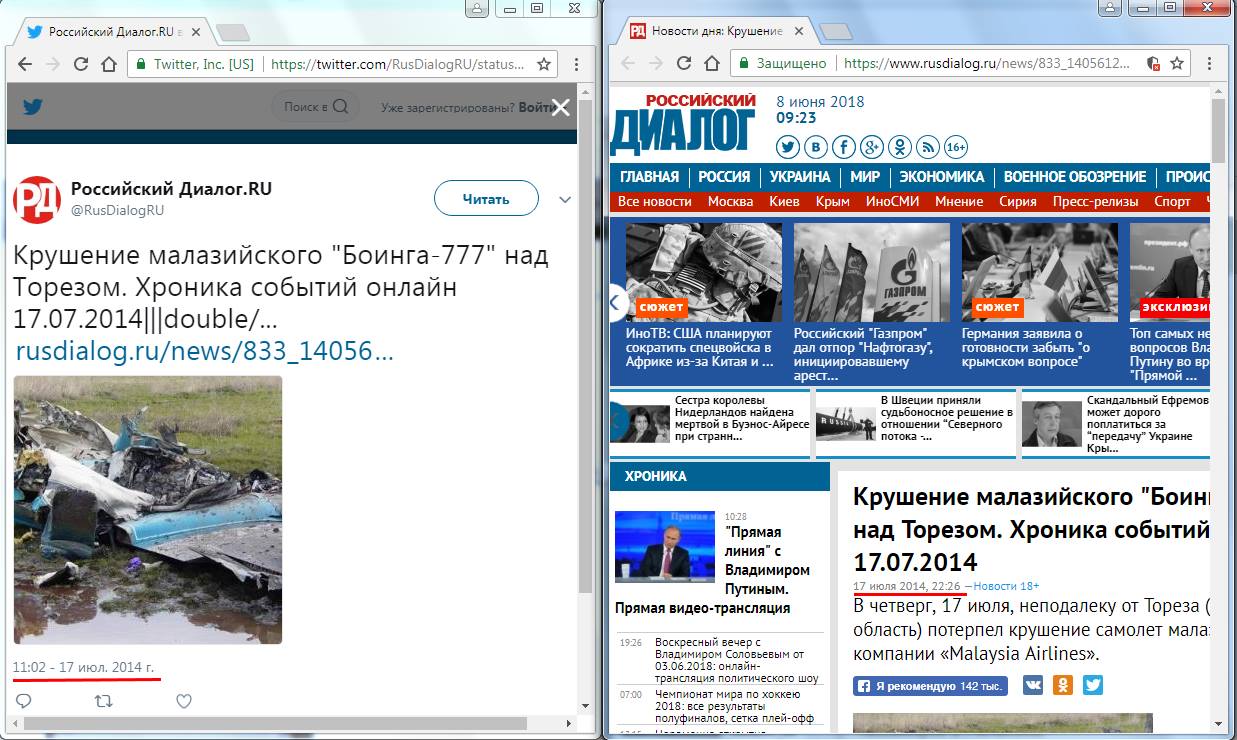This screenshot has height=740, width=1237.
Task: Open Chrome menu in Twitter browser window
Action: pyautogui.click(x=577, y=64)
